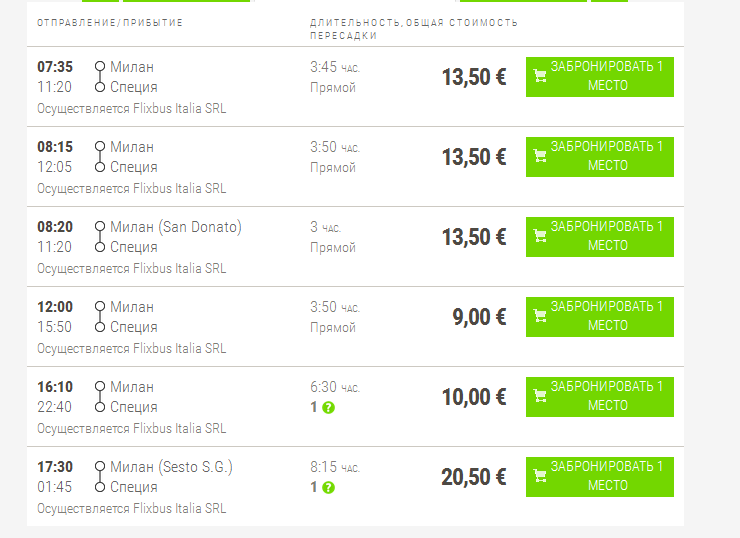The height and width of the screenshot is (538, 740).
Task: Click cart icon on San Donato trip
Action: tap(540, 236)
